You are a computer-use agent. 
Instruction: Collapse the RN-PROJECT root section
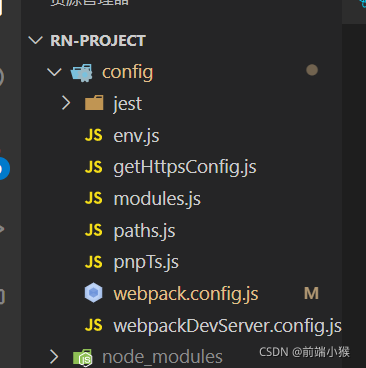(x=35, y=41)
